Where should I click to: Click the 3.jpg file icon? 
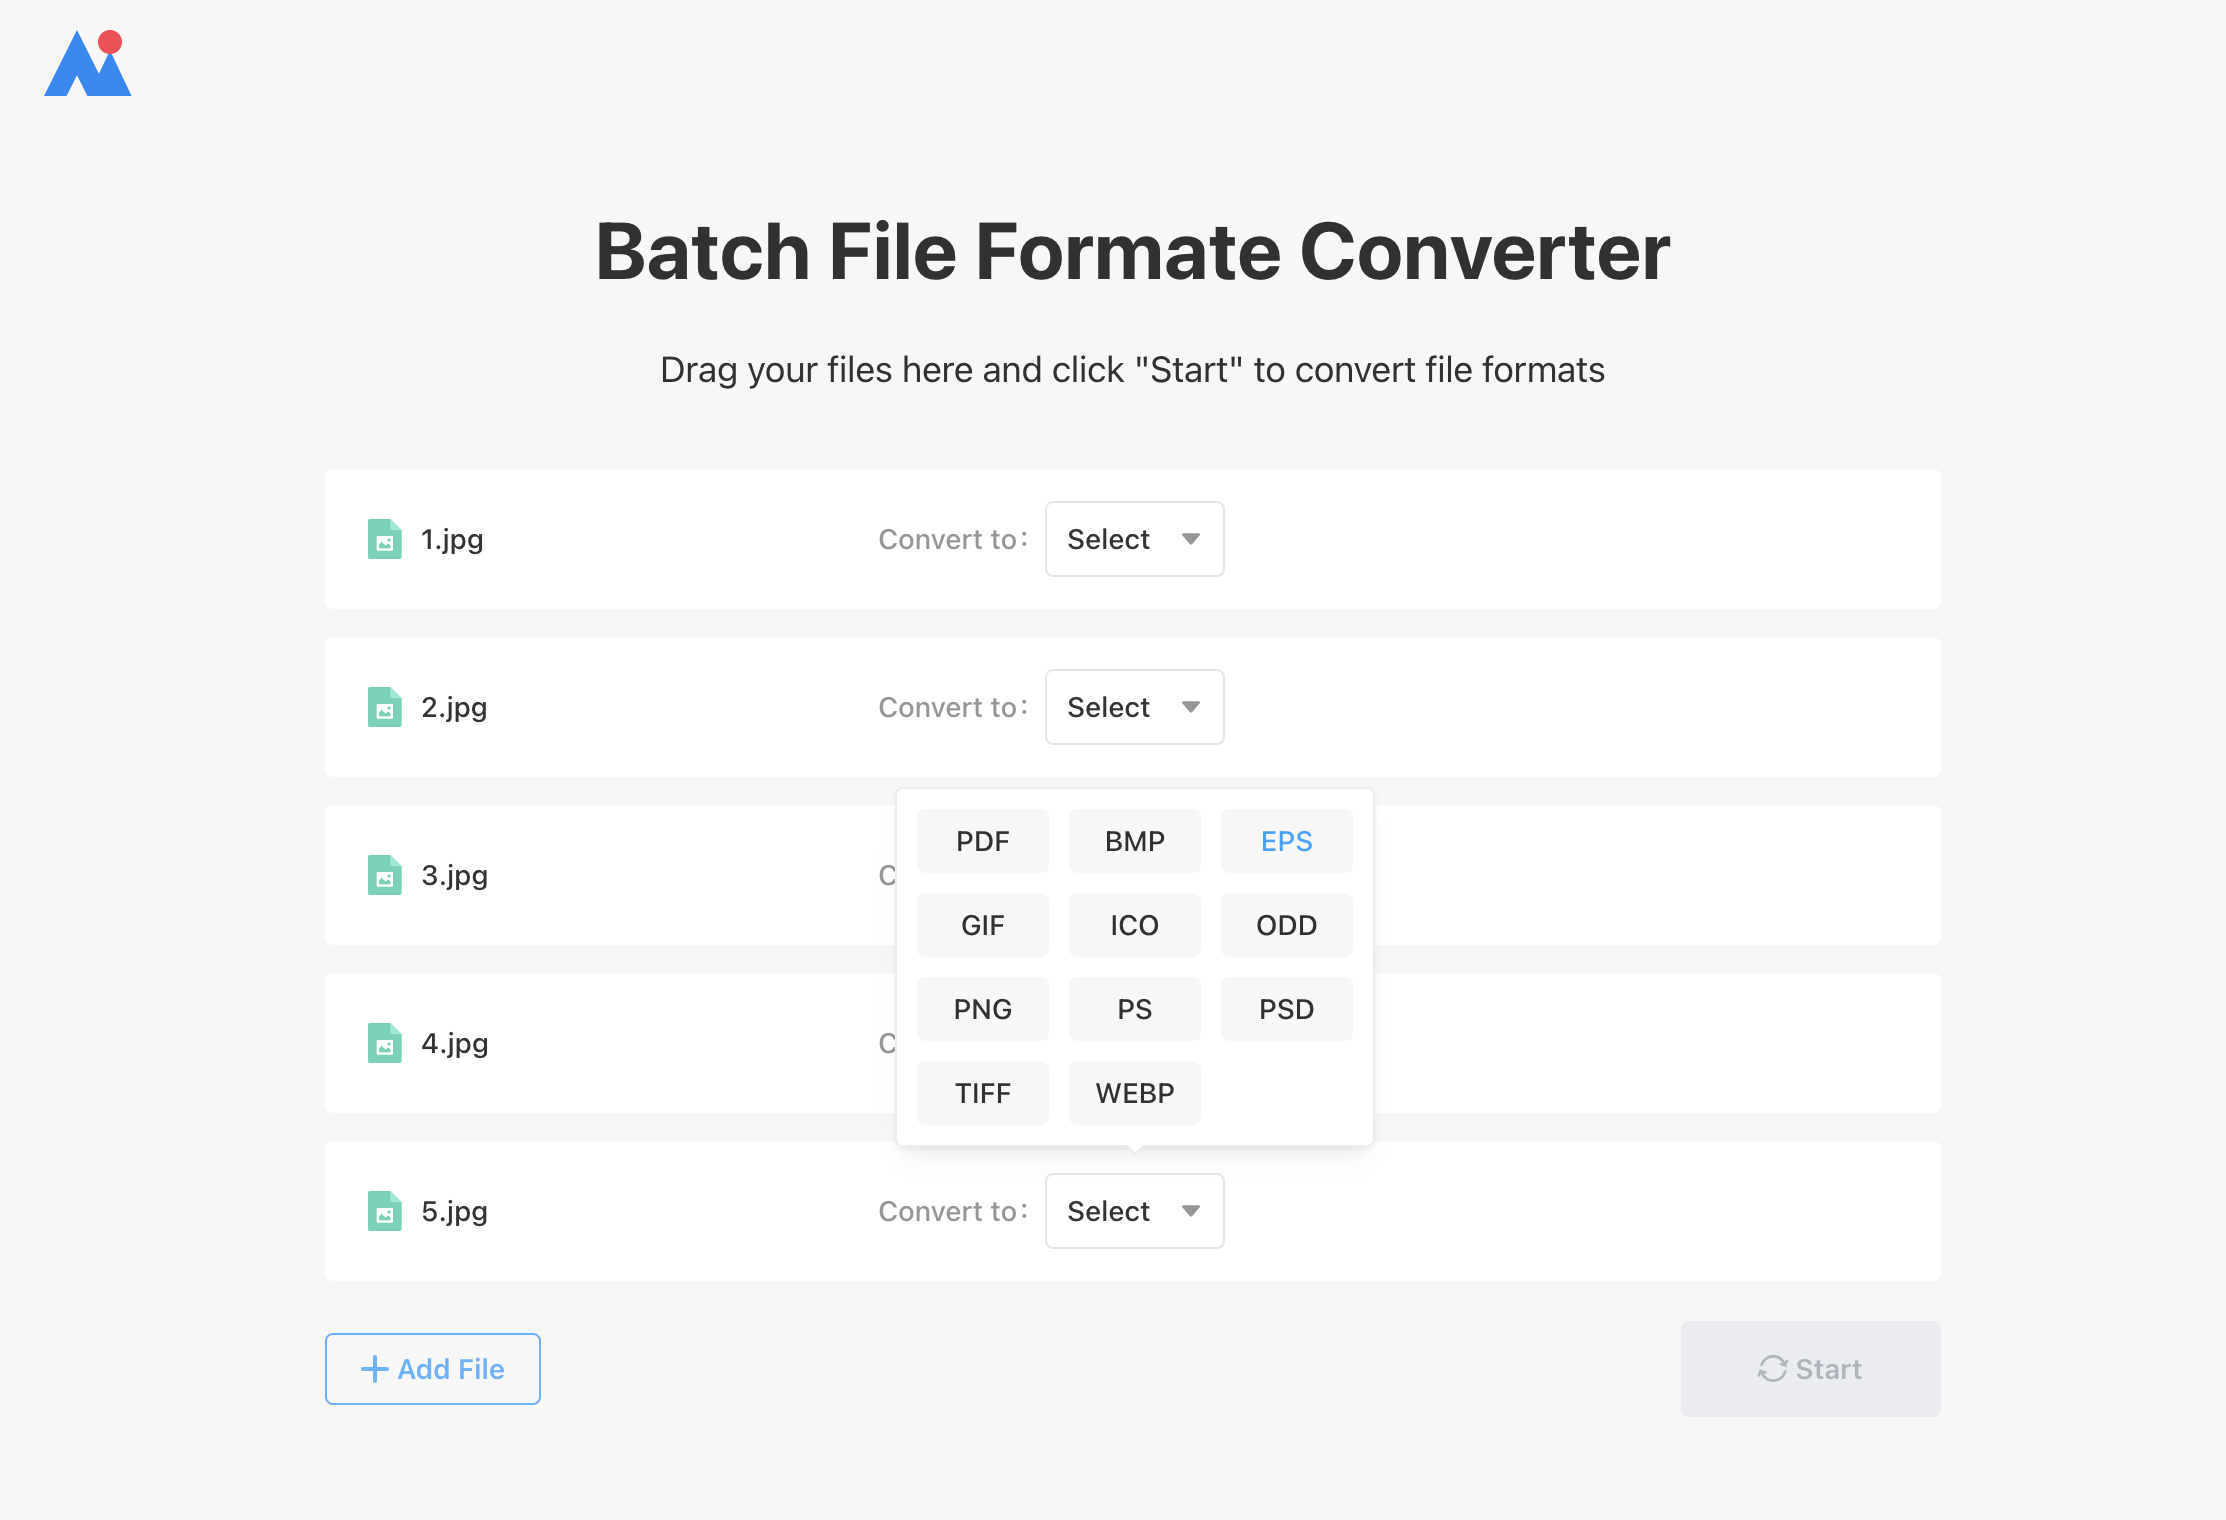384,875
